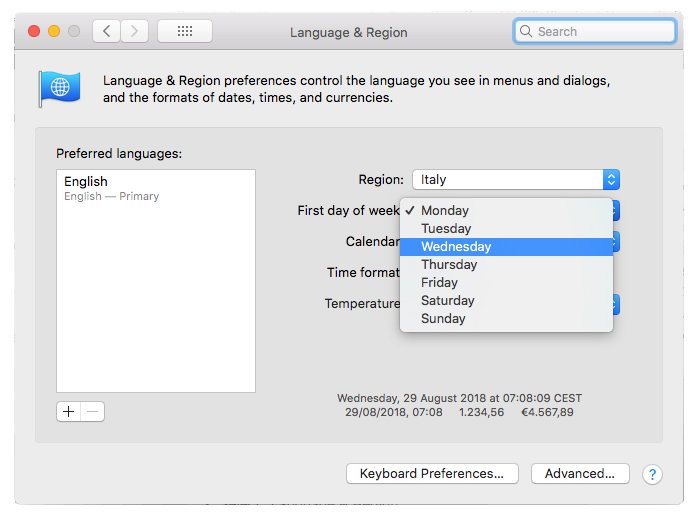Click the help question mark button
The height and width of the screenshot is (522, 699).
(x=653, y=474)
